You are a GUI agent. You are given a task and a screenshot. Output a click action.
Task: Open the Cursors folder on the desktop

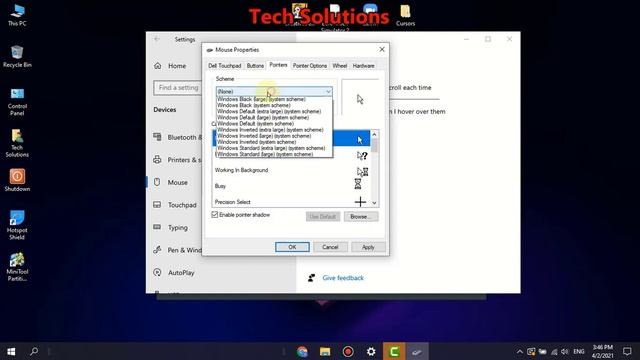click(x=405, y=16)
